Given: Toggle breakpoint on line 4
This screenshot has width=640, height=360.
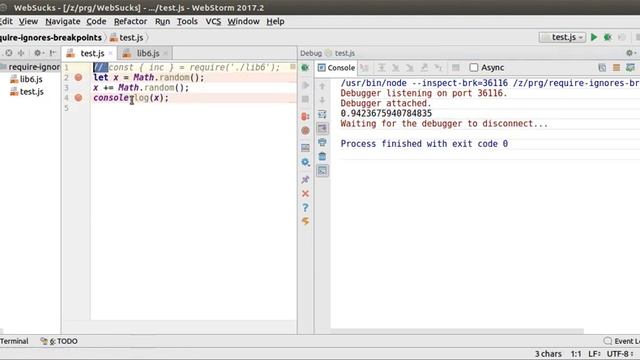Looking at the screenshot, I should point(78,98).
